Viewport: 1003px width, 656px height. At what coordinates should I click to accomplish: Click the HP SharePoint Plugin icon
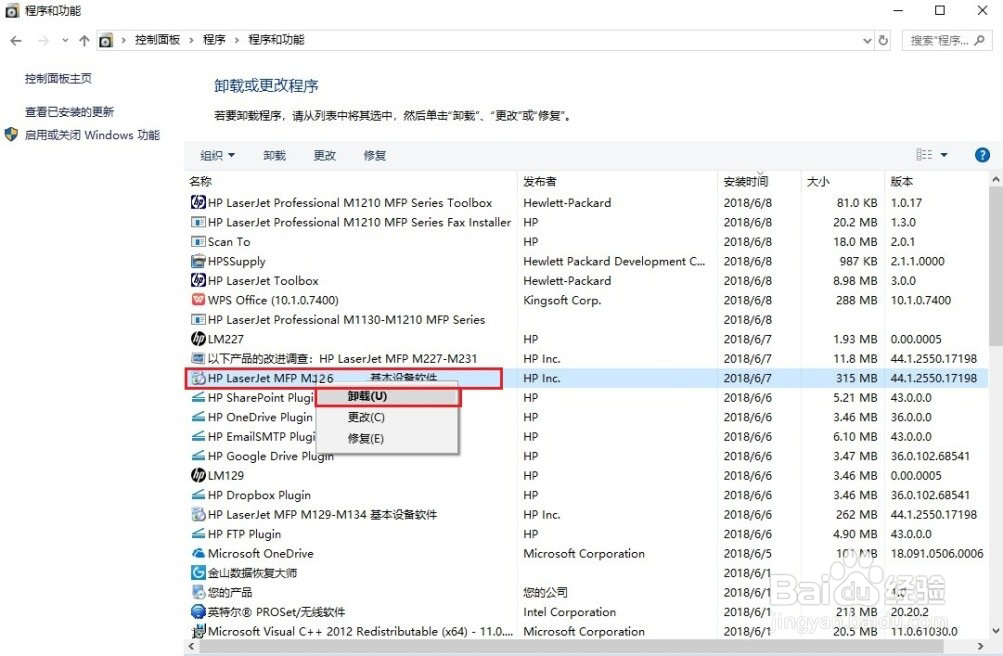(x=198, y=398)
